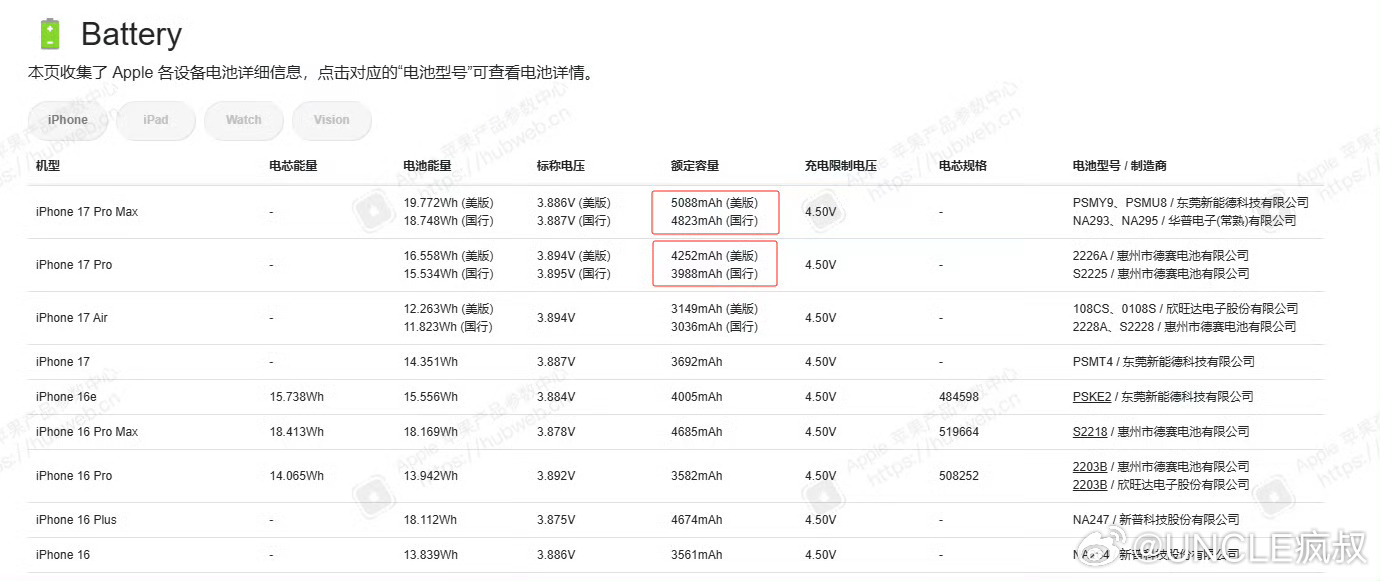Select the iPhone 16 Pro row name
The height and width of the screenshot is (581, 1380).
tap(74, 476)
